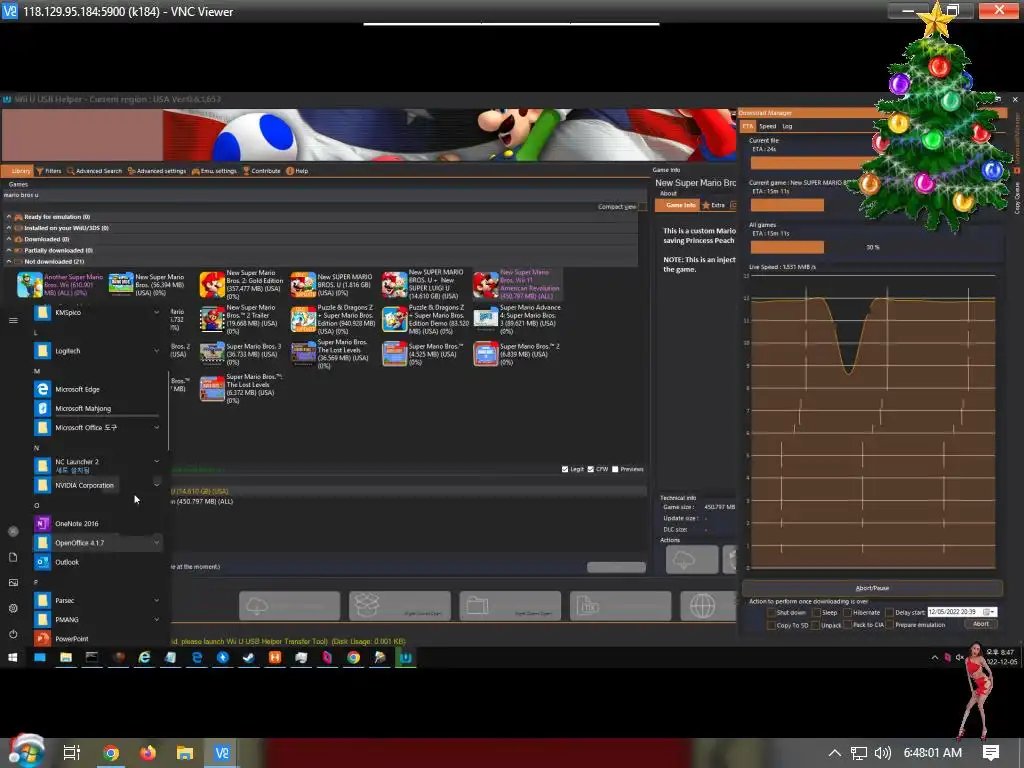Select New Super Mario Bros. 2 Gold Edition icon

coord(212,285)
